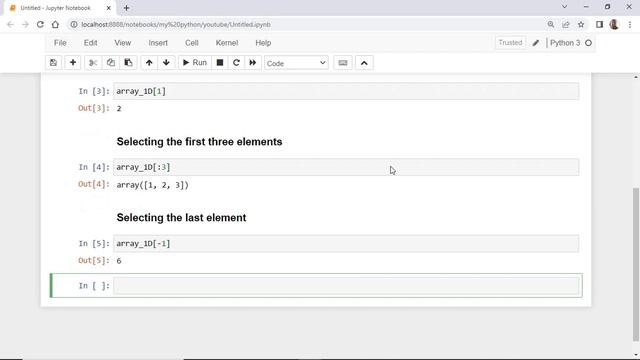Select the array_1D[:3] code cell
Screen dimensions: 640x360
click(x=346, y=167)
